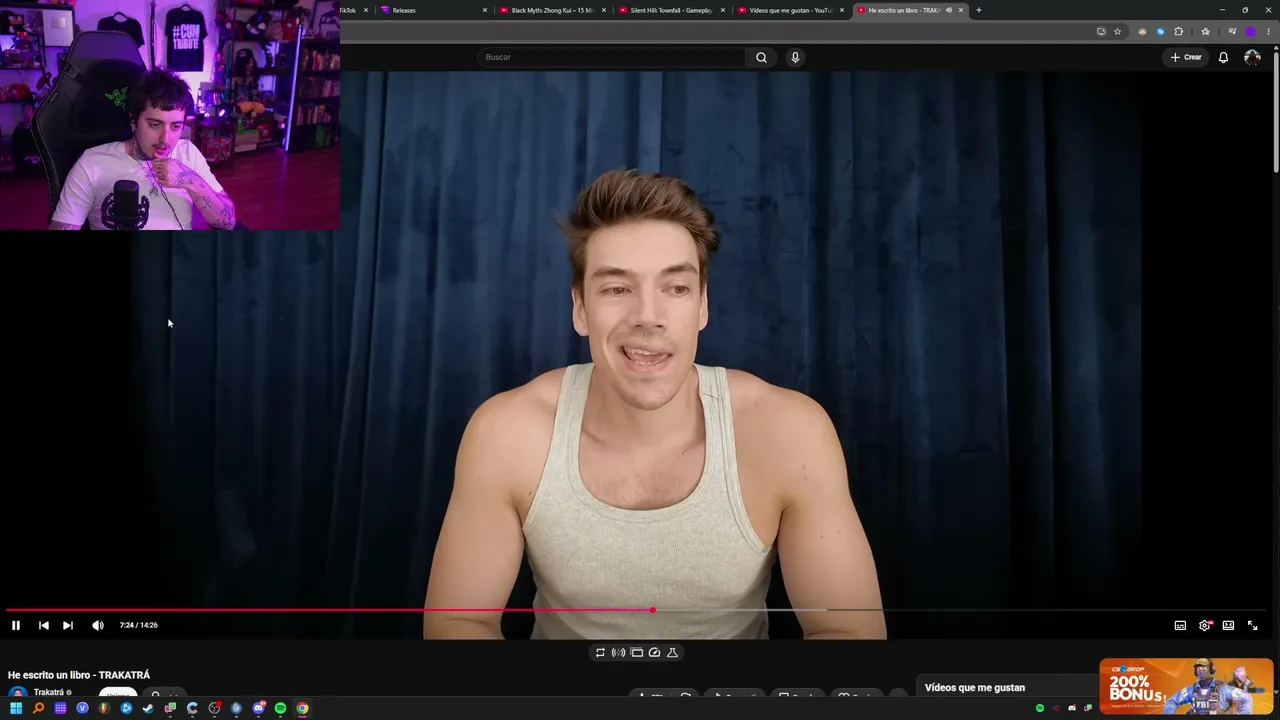Open YouTube notifications bell

click(1223, 57)
